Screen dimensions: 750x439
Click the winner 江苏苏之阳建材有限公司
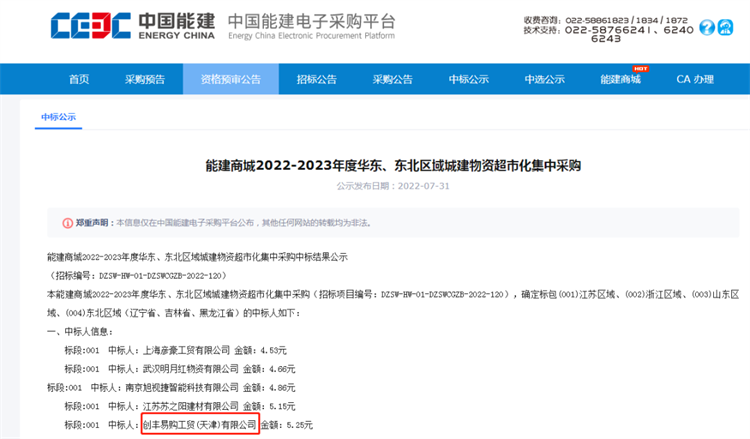coord(191,406)
